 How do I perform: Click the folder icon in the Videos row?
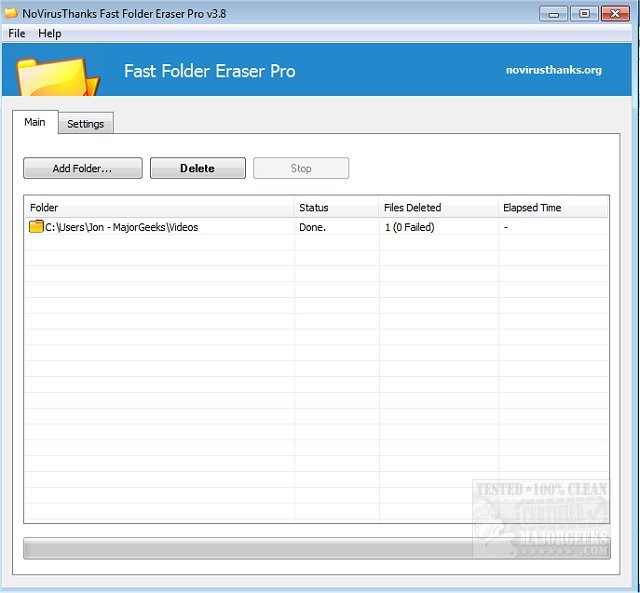pos(36,227)
